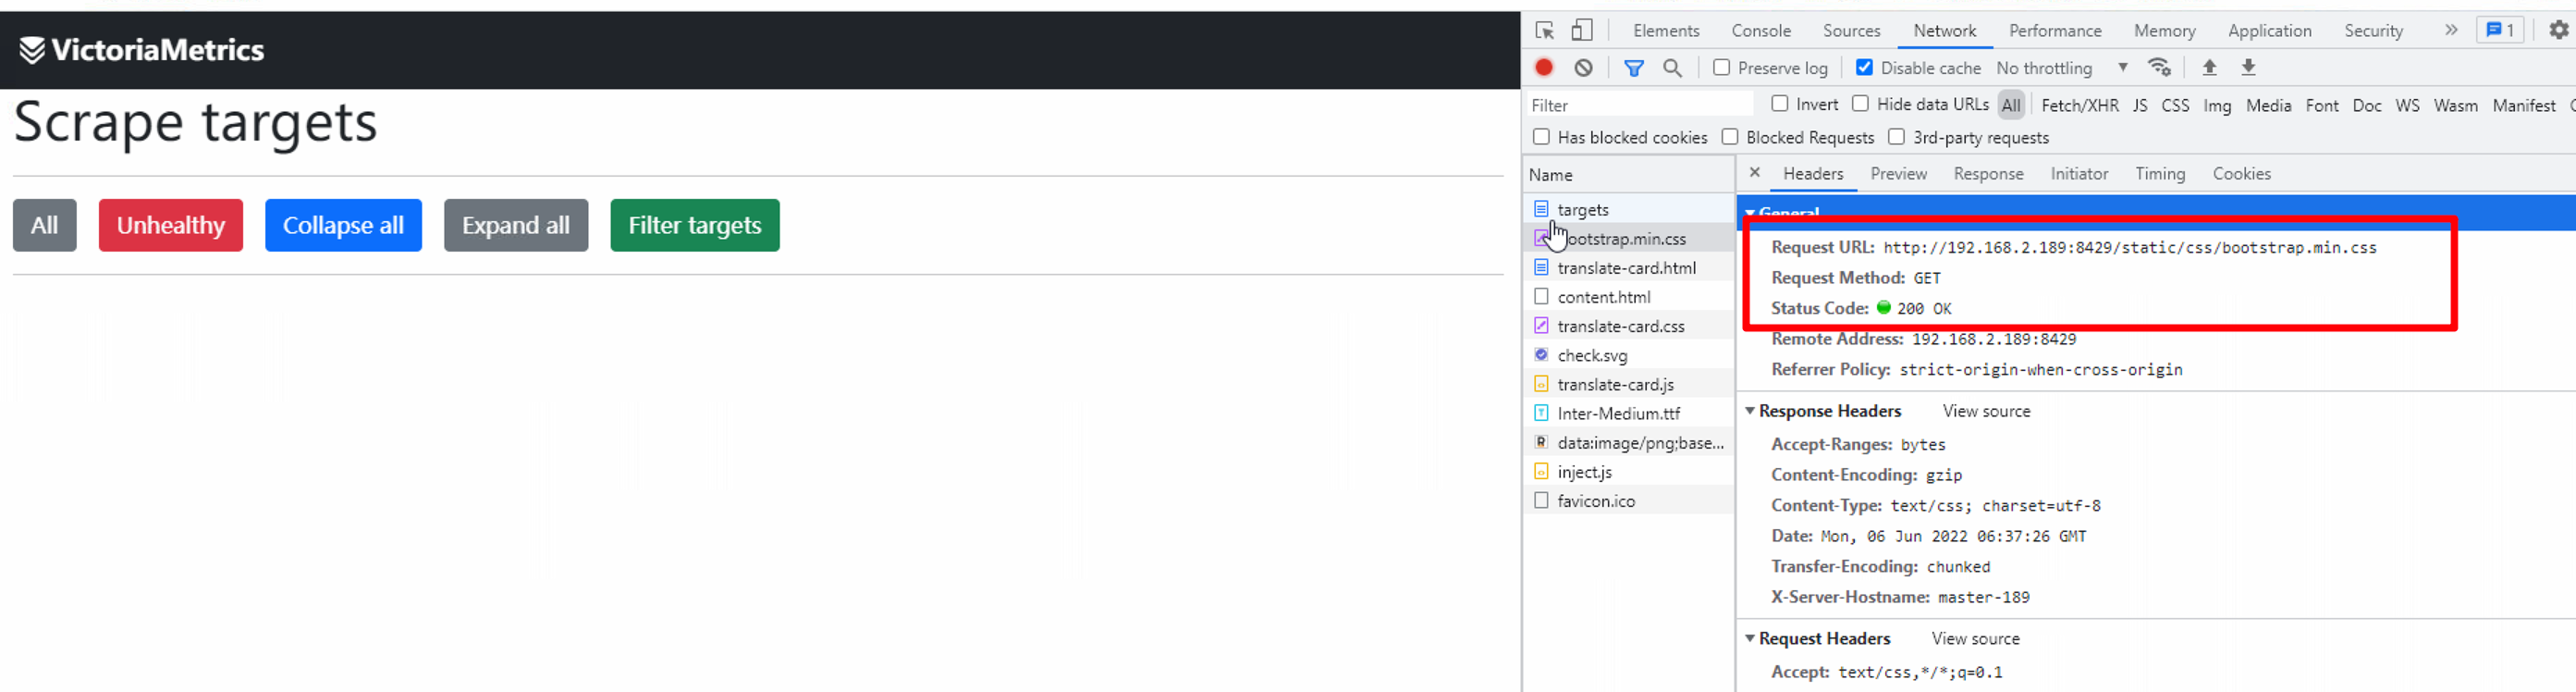
Task: Collapse Response Headers section
Action: point(1750,411)
